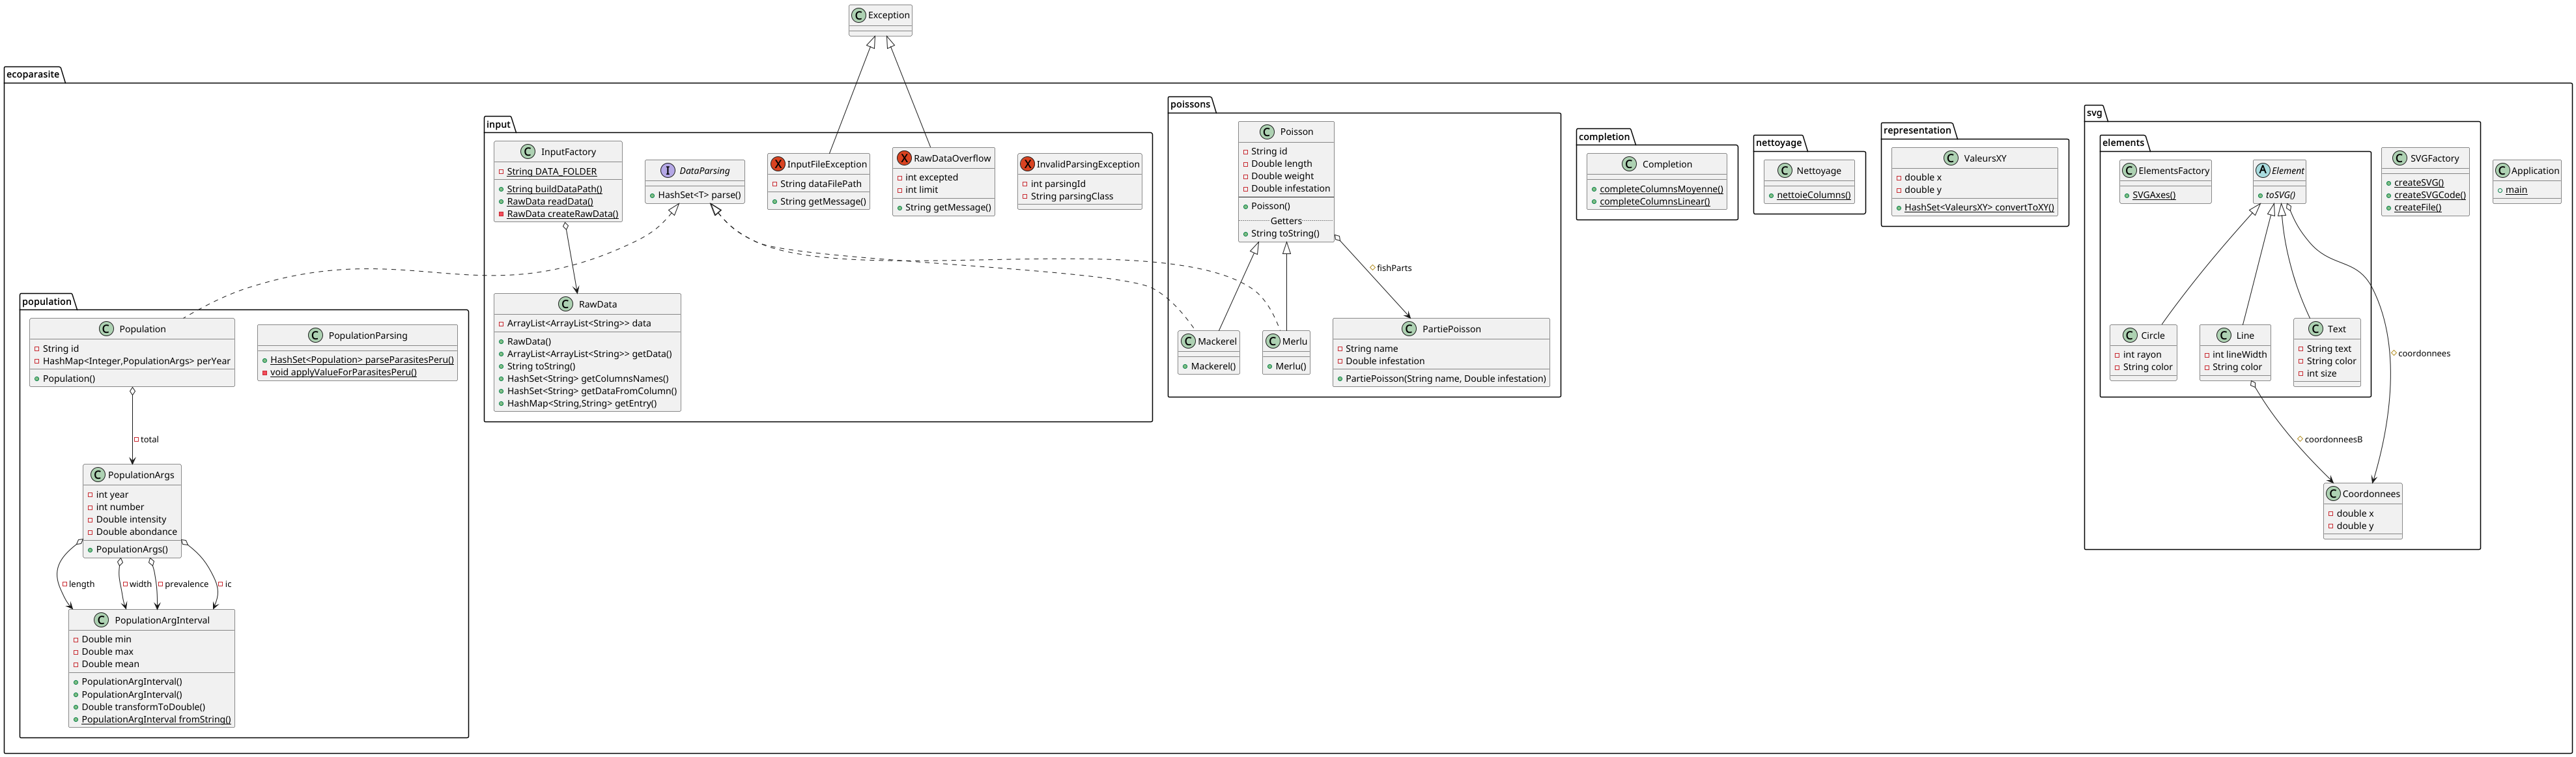Click the Coordonnees class 'C' icon
The image size is (2576, 757).
pyautogui.click(x=2334, y=494)
